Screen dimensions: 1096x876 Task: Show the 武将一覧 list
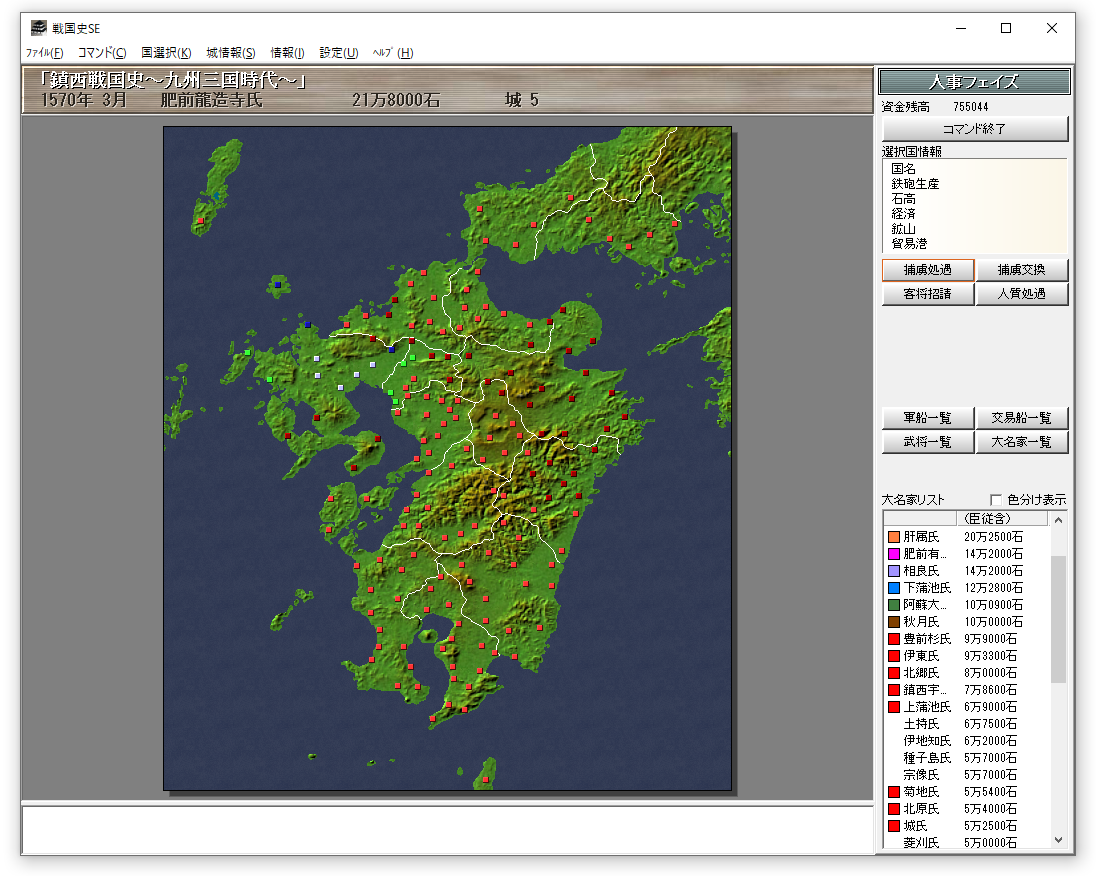927,442
